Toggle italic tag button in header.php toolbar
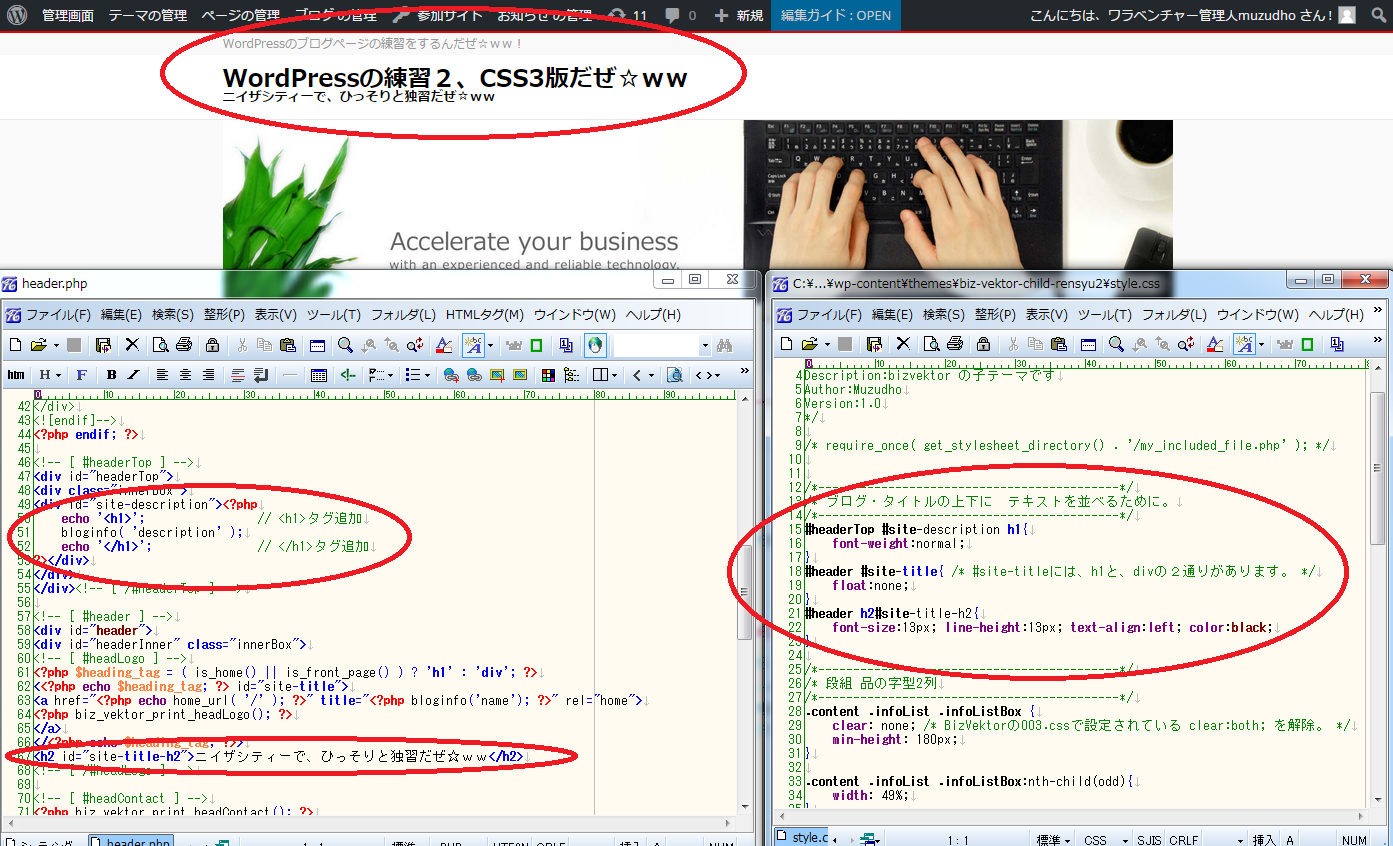 pos(134,375)
